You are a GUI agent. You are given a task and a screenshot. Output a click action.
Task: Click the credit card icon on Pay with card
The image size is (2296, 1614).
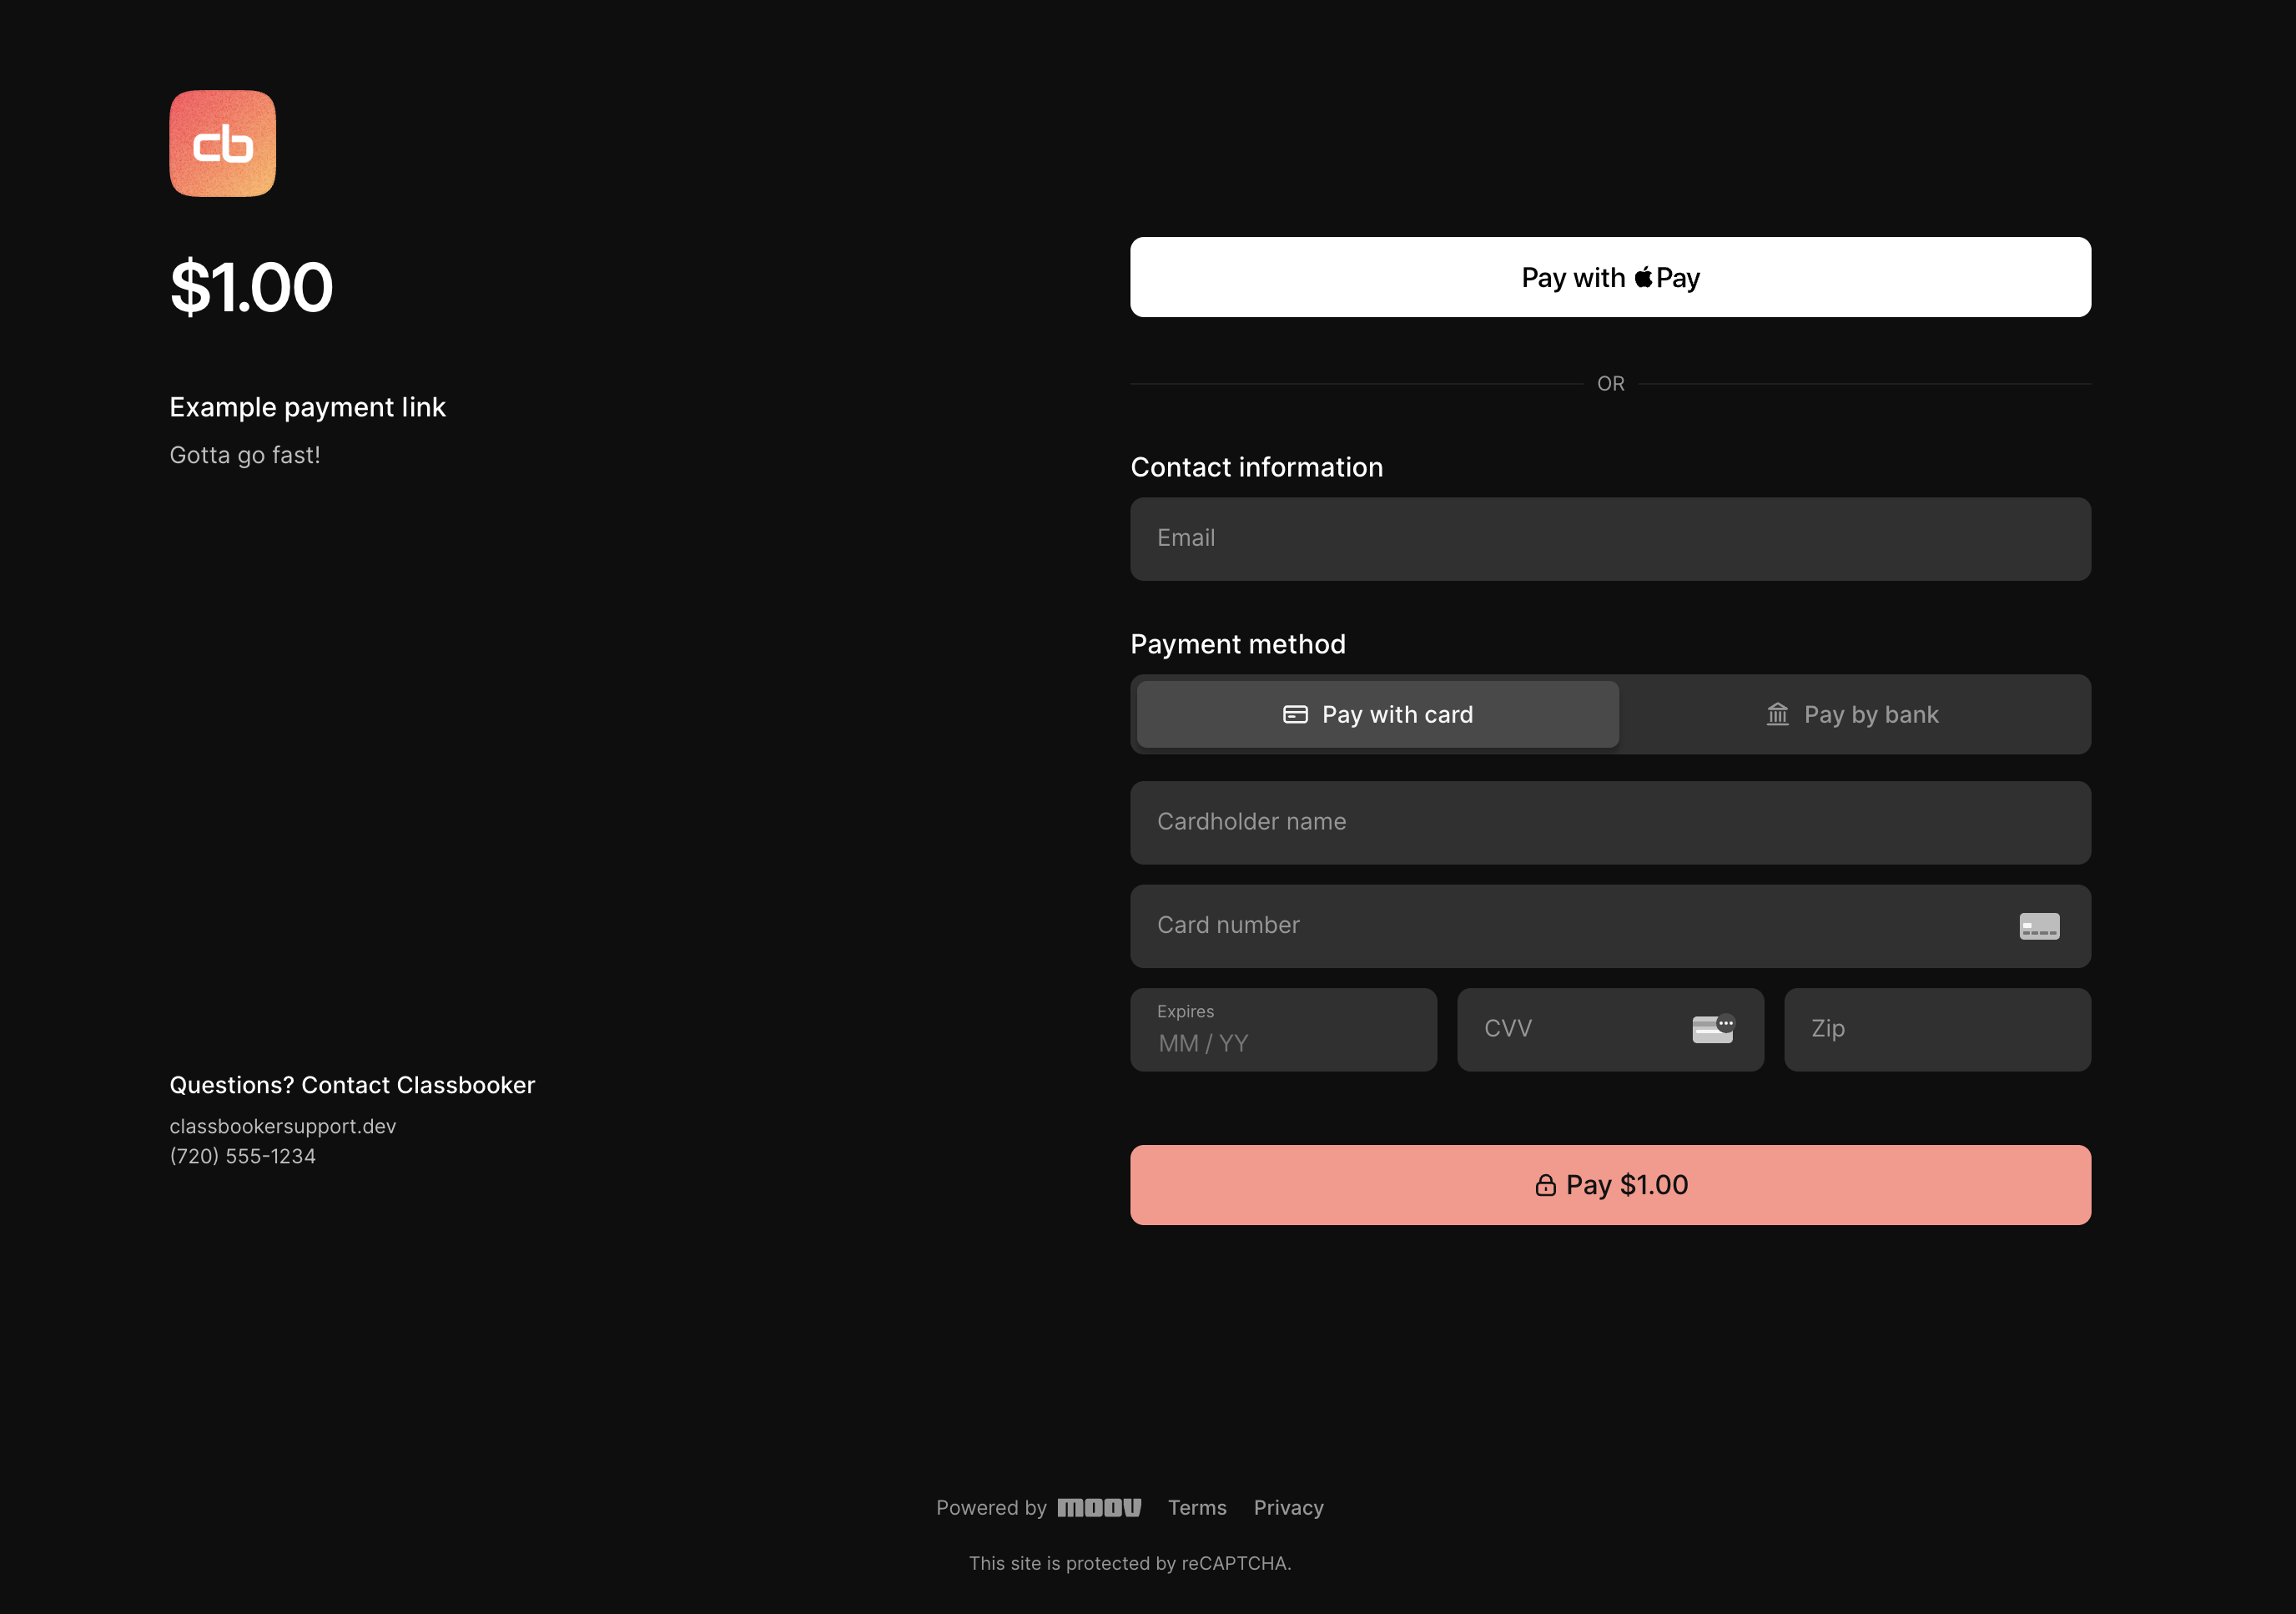click(x=1296, y=714)
